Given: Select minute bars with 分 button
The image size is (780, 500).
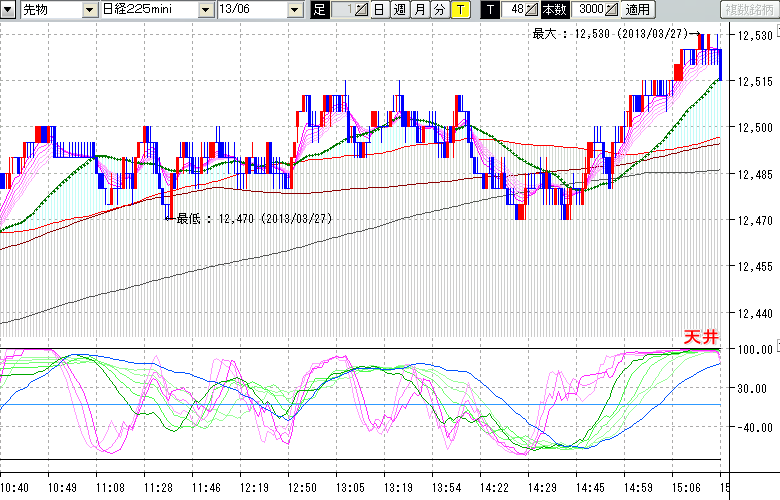Looking at the screenshot, I should pos(439,10).
